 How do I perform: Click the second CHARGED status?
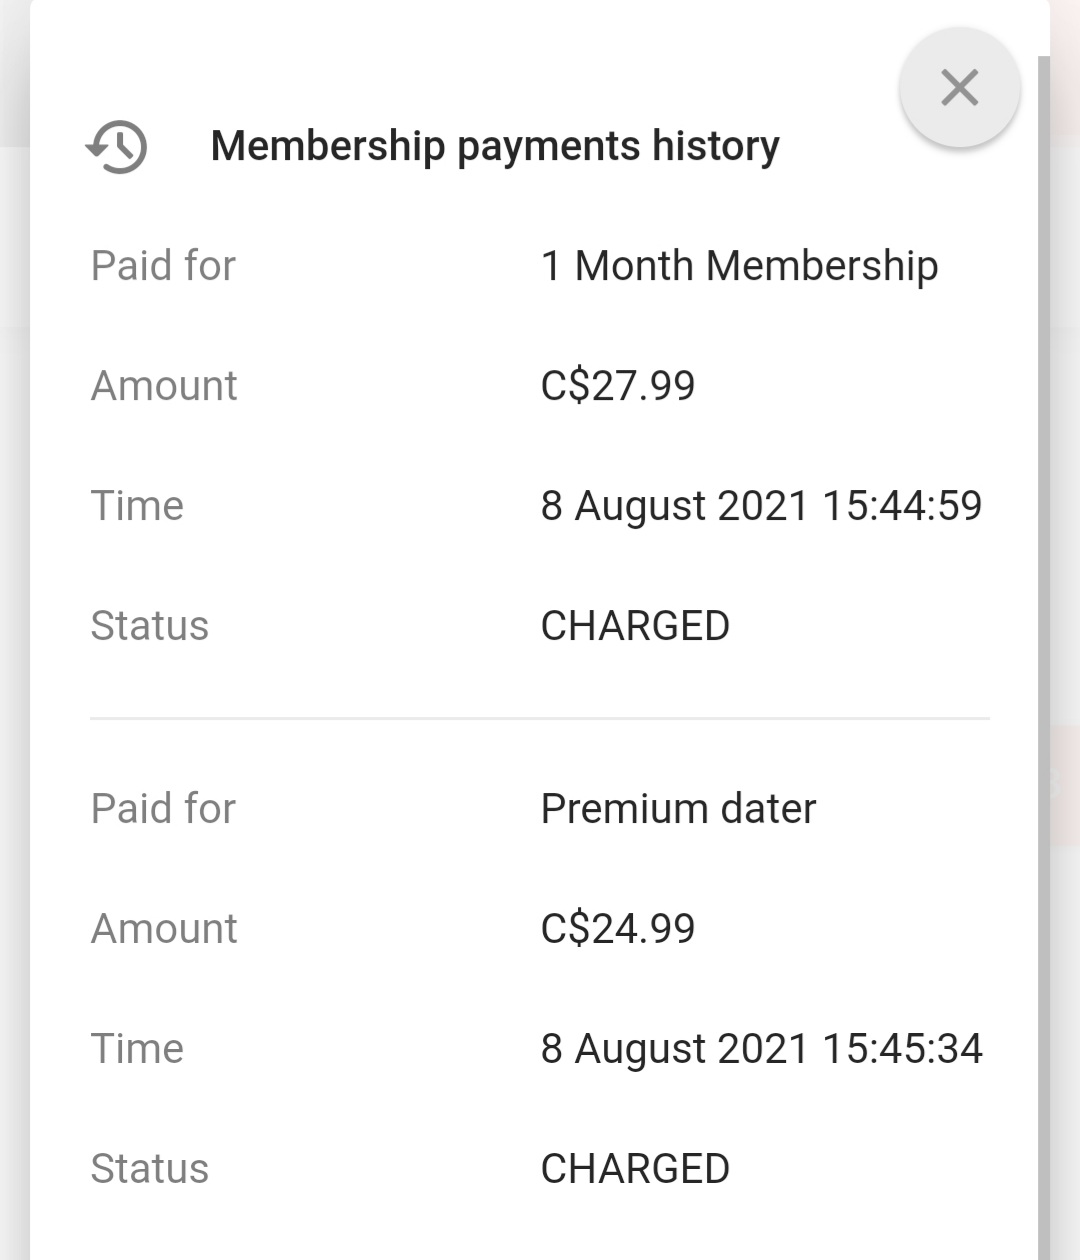(635, 1169)
